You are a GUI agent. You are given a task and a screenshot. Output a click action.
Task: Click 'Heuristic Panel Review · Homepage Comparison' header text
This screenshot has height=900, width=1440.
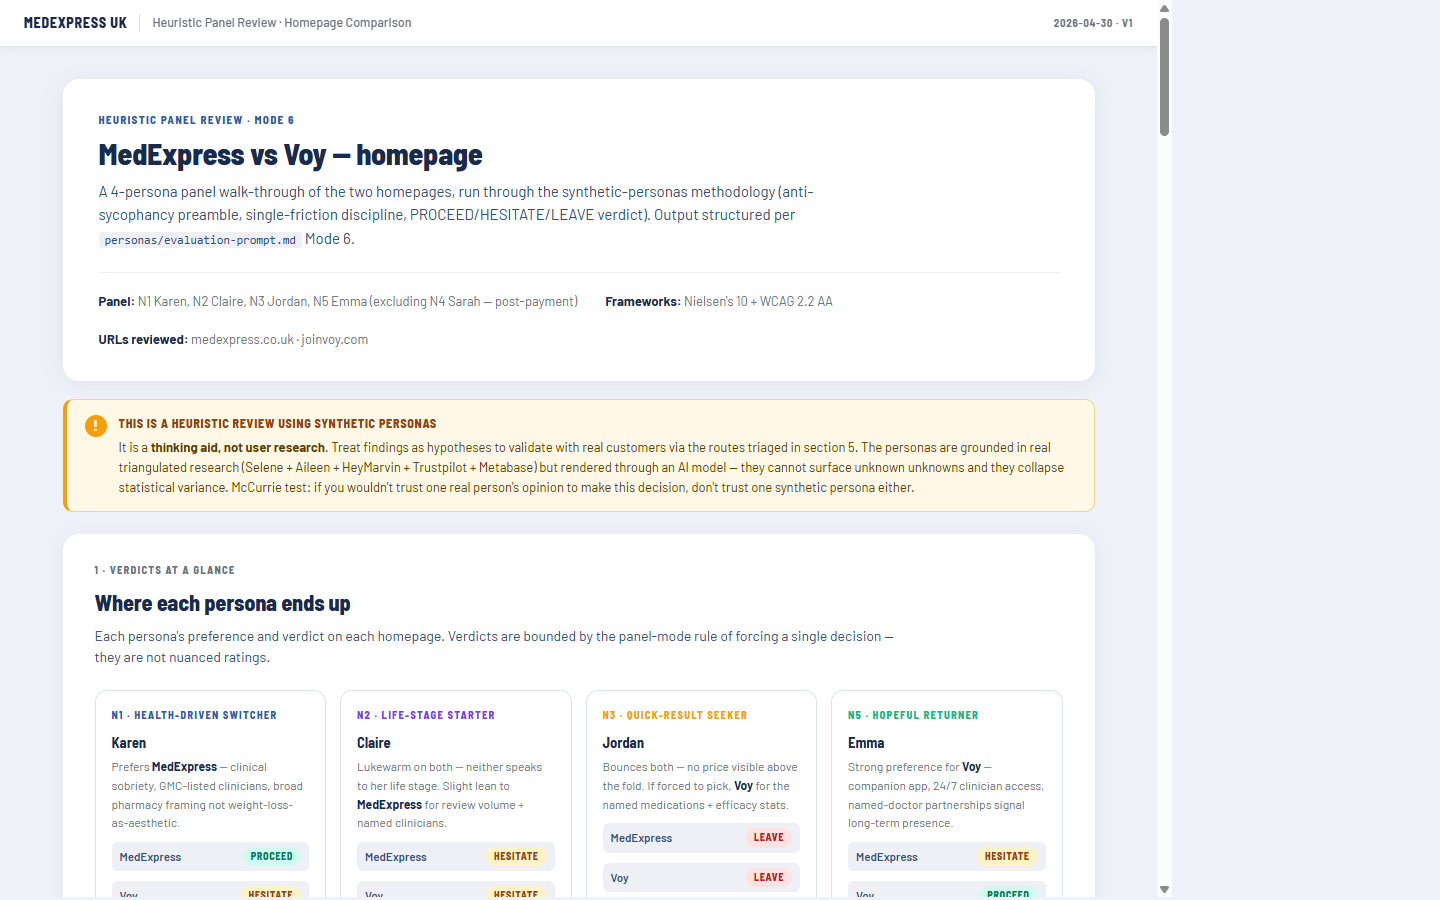(x=282, y=23)
